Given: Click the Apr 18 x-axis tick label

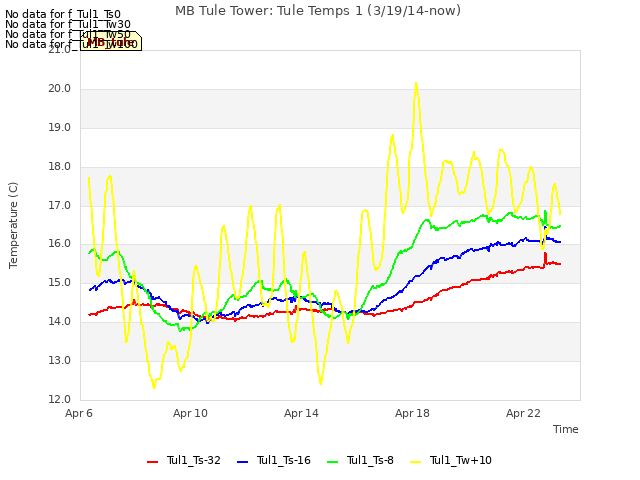Looking at the screenshot, I should (x=412, y=413).
